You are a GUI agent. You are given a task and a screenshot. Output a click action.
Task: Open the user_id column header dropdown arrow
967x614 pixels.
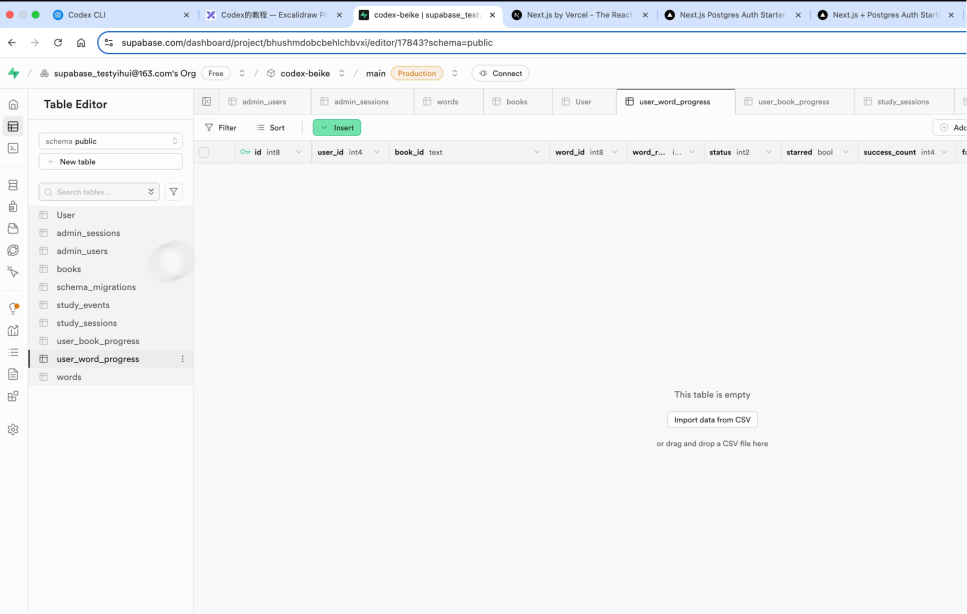tap(377, 153)
